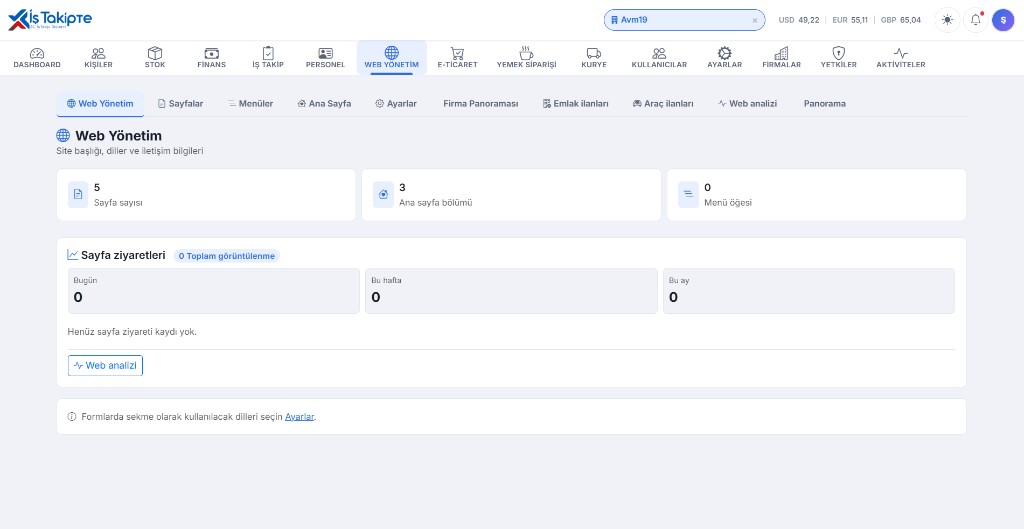Click the Avm19 company selector field
The height and width of the screenshot is (529, 1024).
point(684,20)
